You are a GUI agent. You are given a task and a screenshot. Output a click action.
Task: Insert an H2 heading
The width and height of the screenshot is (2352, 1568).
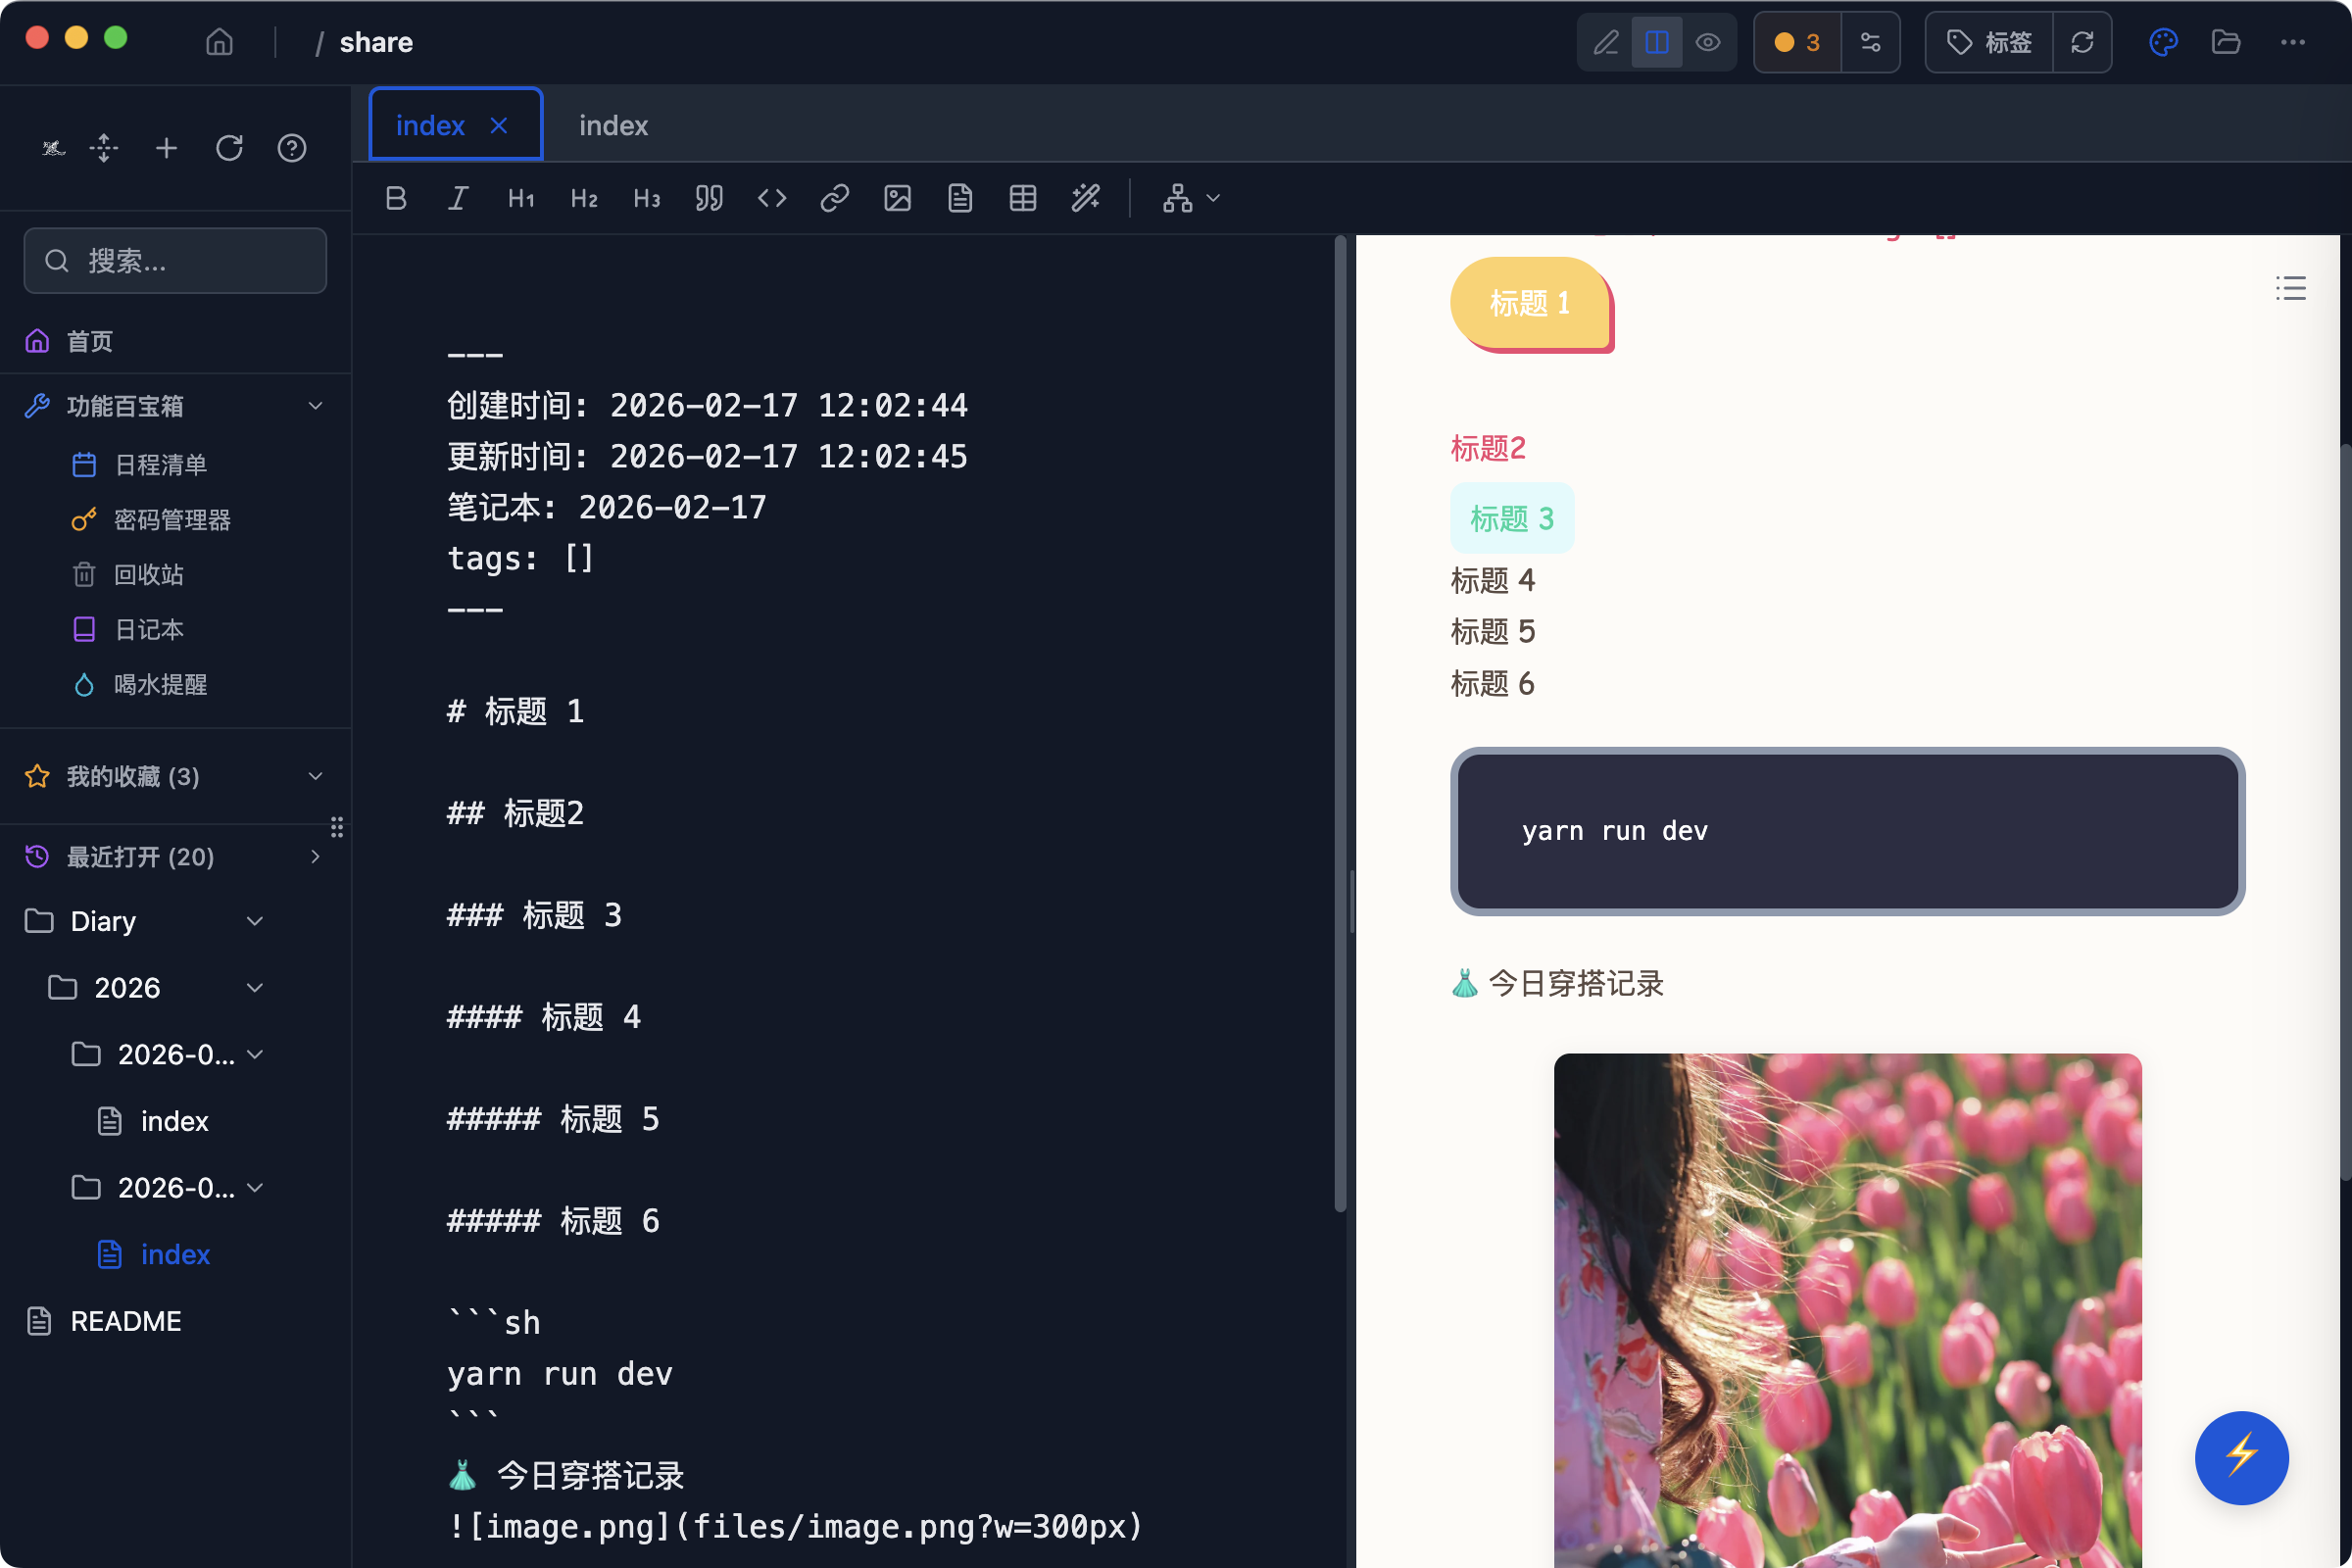coord(584,197)
